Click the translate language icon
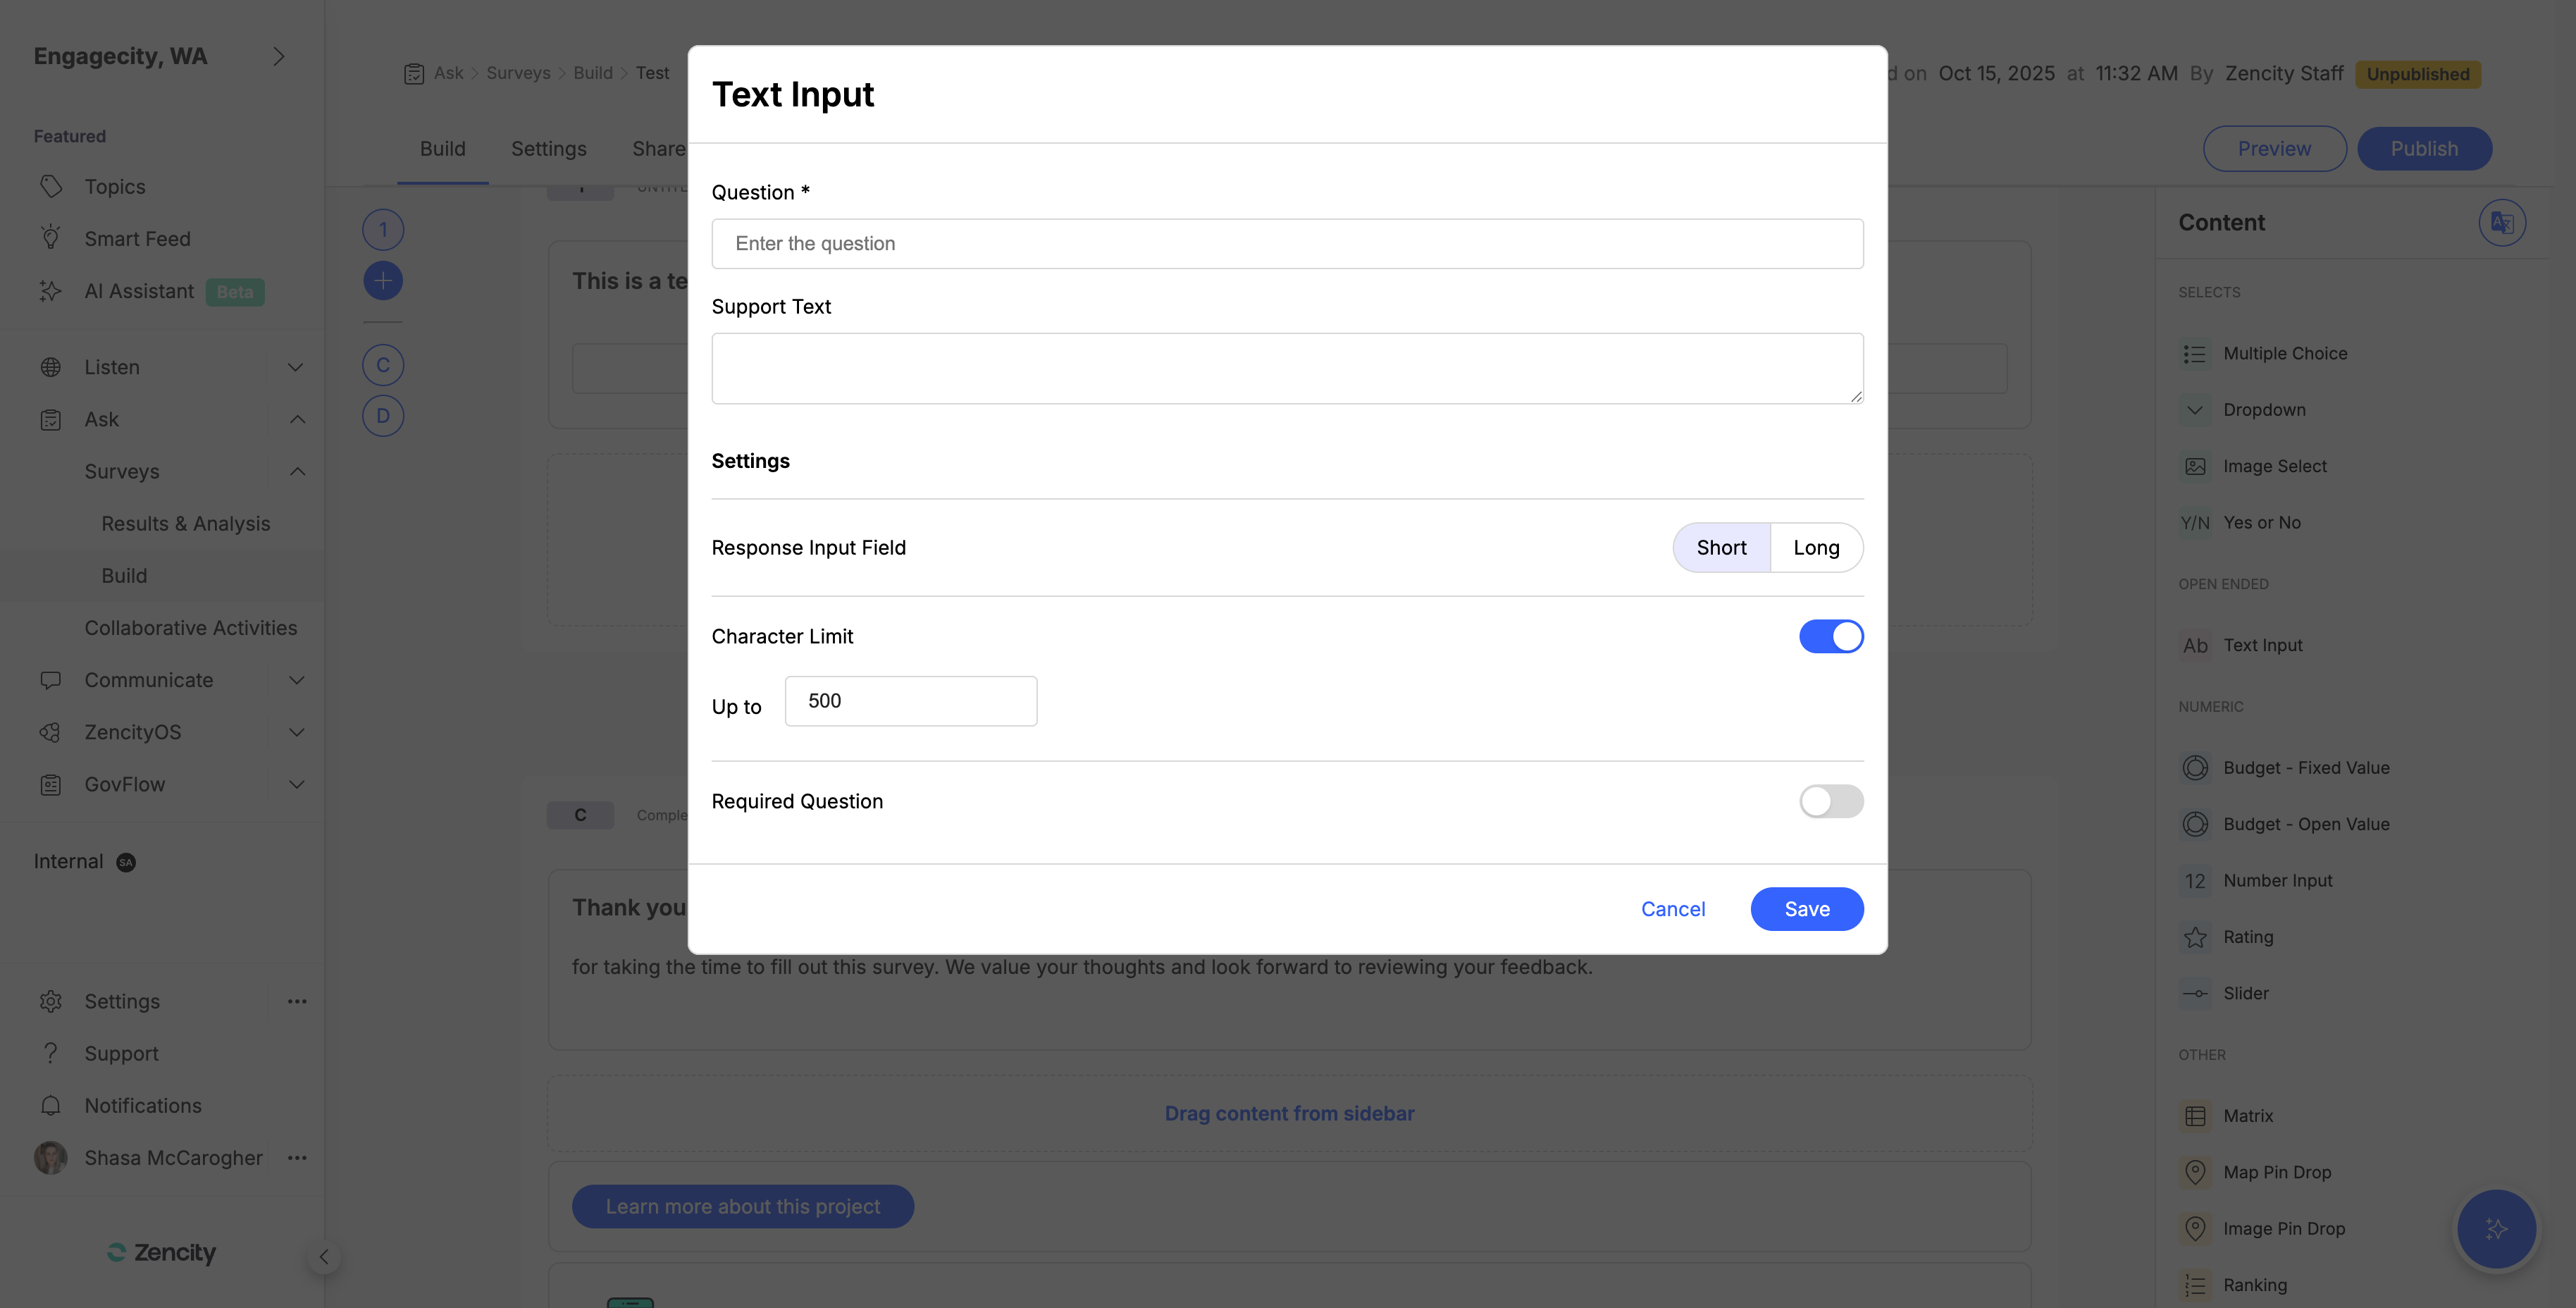 pyautogui.click(x=2501, y=222)
